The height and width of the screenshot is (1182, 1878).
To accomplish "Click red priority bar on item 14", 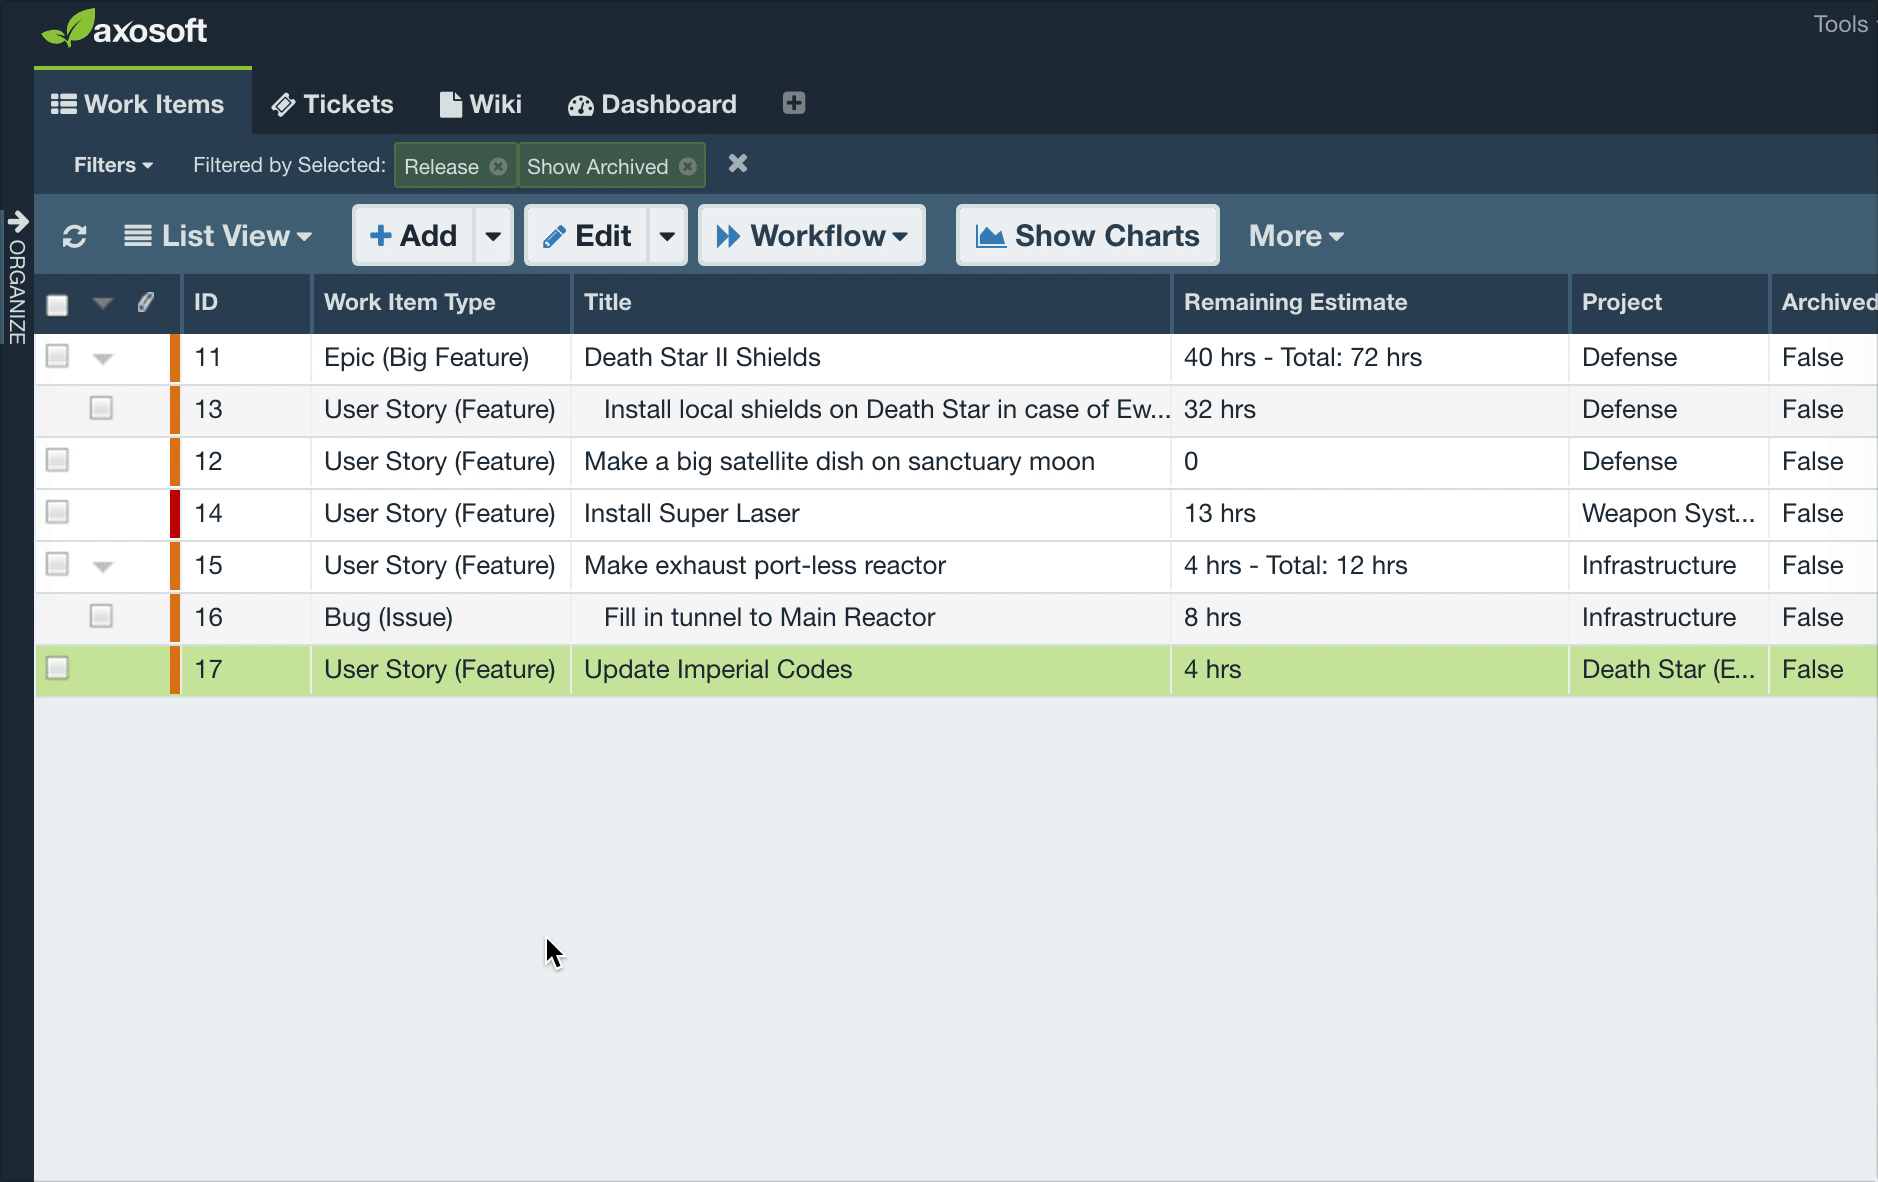I will (175, 514).
